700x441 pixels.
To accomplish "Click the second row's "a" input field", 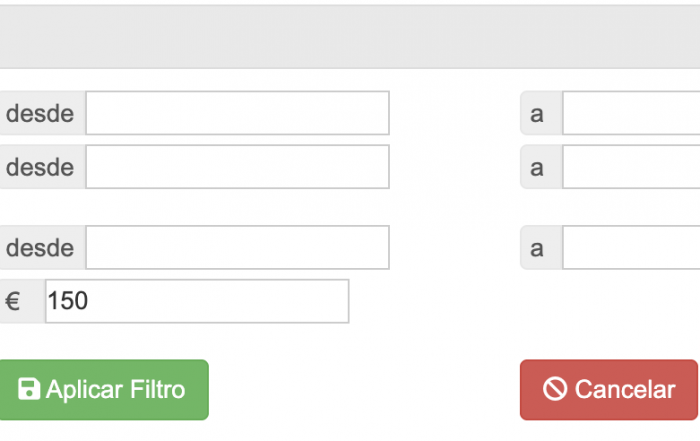I will tap(630, 167).
